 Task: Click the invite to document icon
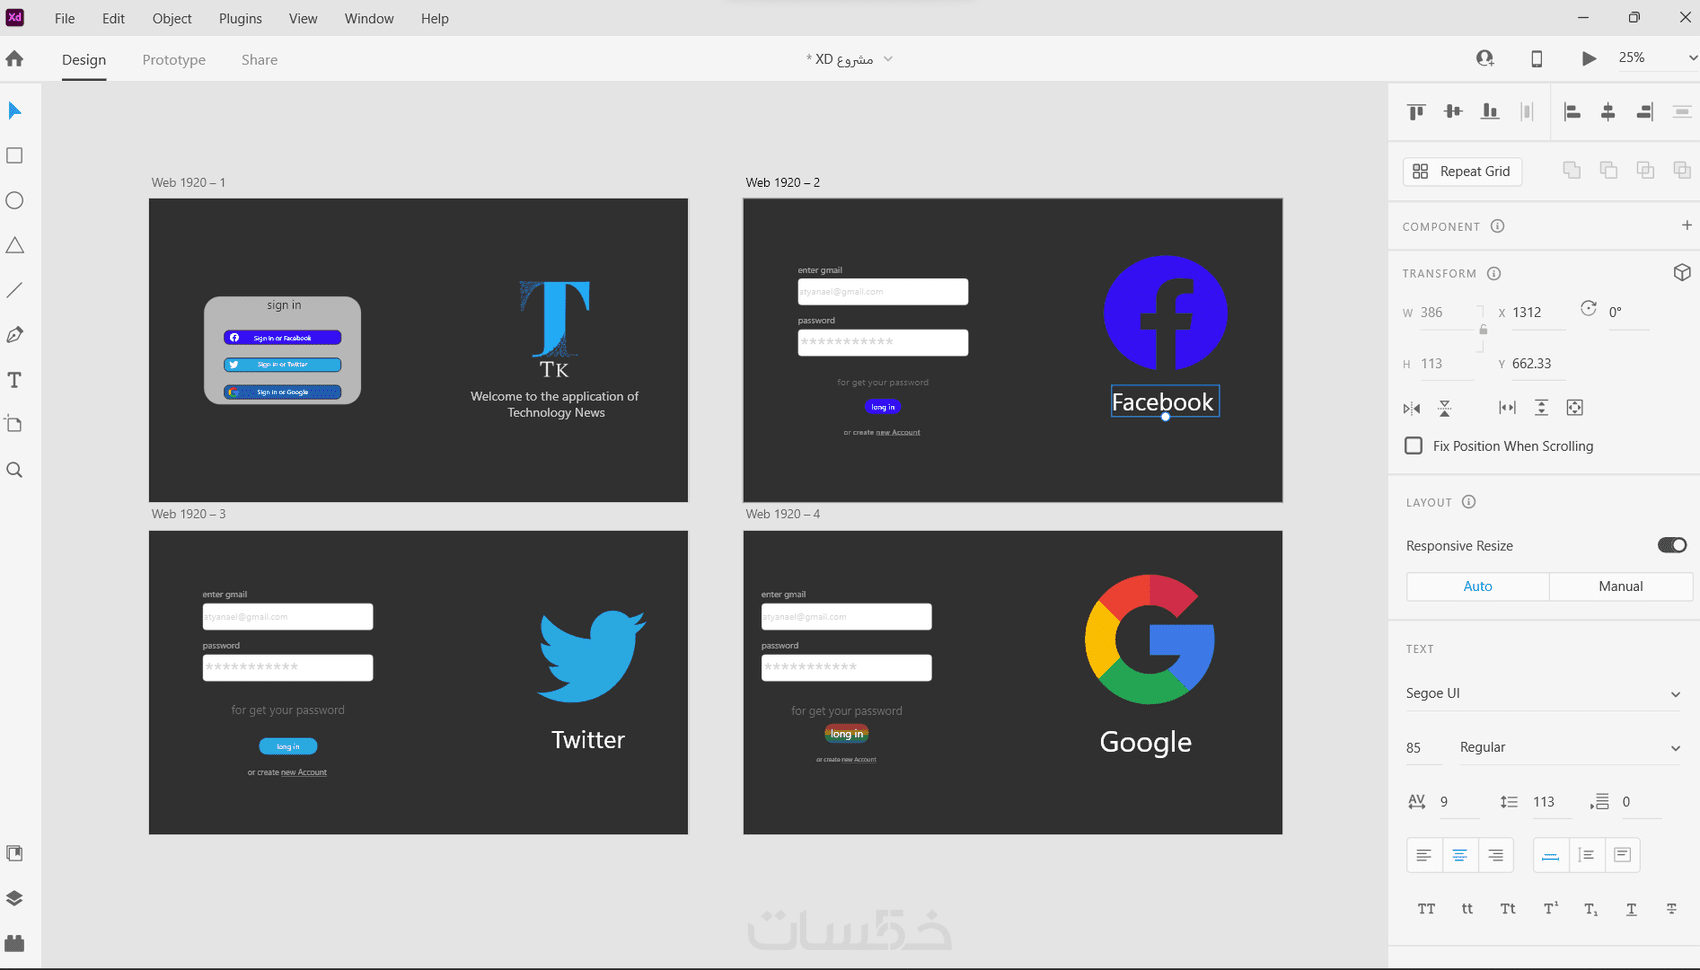point(1485,59)
